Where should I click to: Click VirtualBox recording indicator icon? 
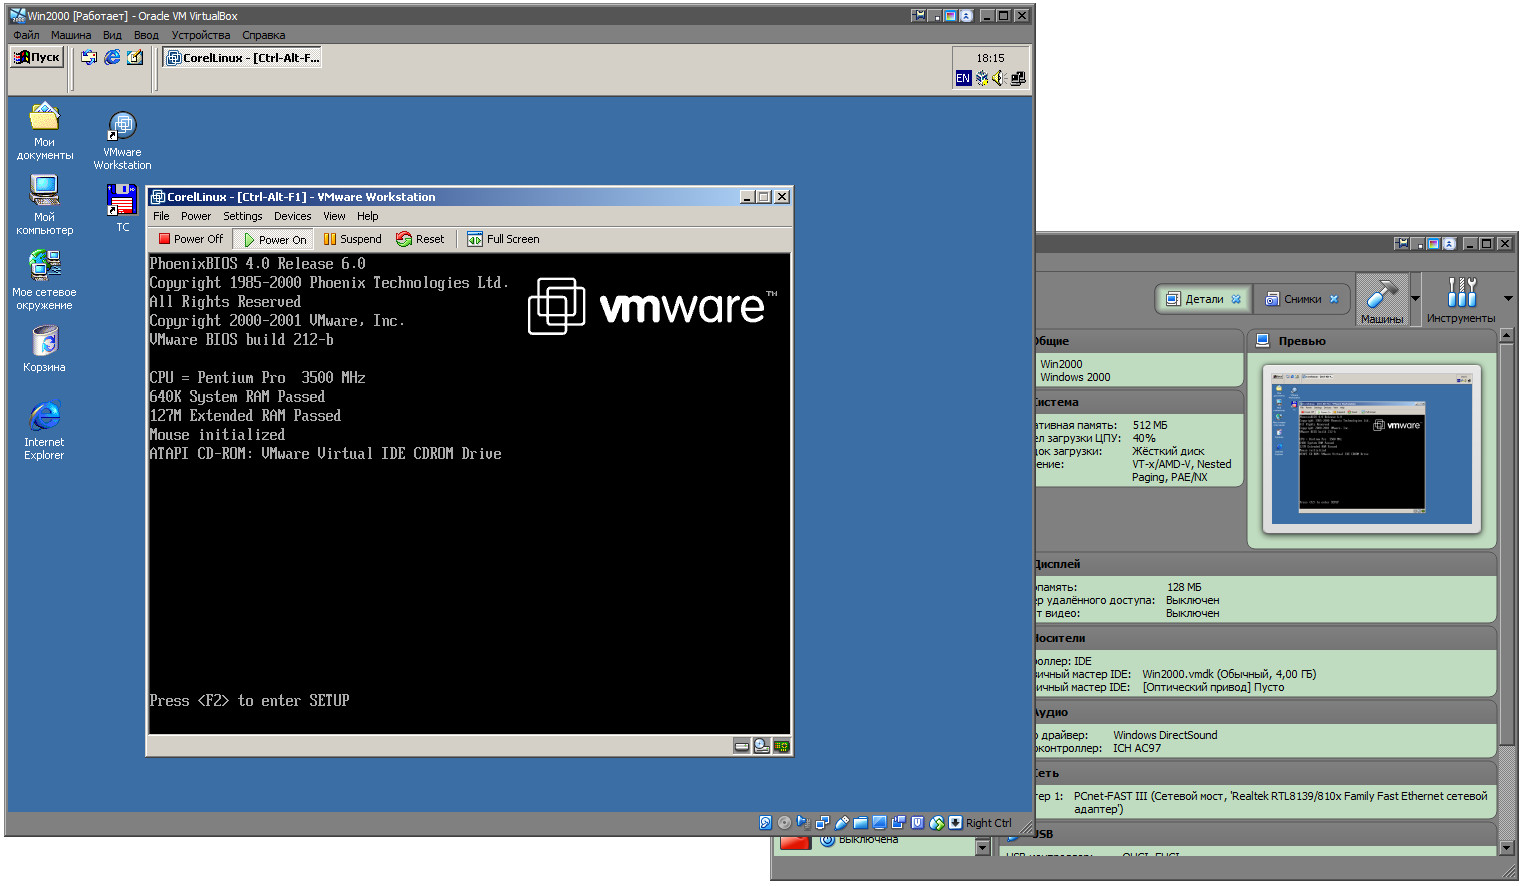pyautogui.click(x=898, y=823)
